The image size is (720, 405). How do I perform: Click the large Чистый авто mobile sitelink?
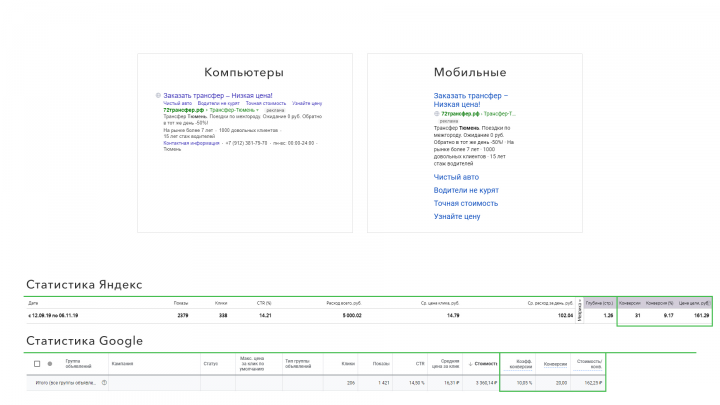tap(456, 177)
